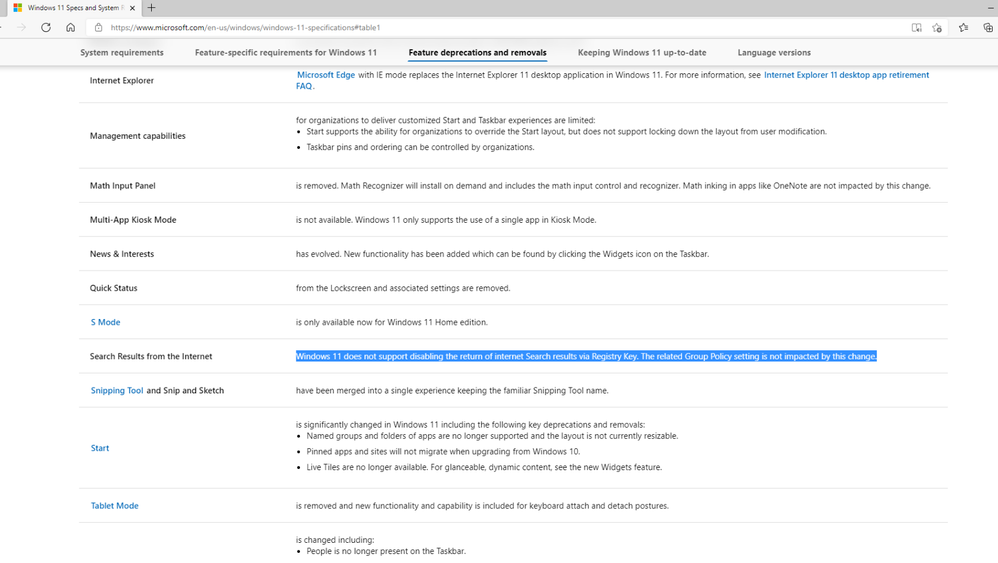Open the Tablet Mode link
This screenshot has height=563, width=998.
tap(115, 506)
